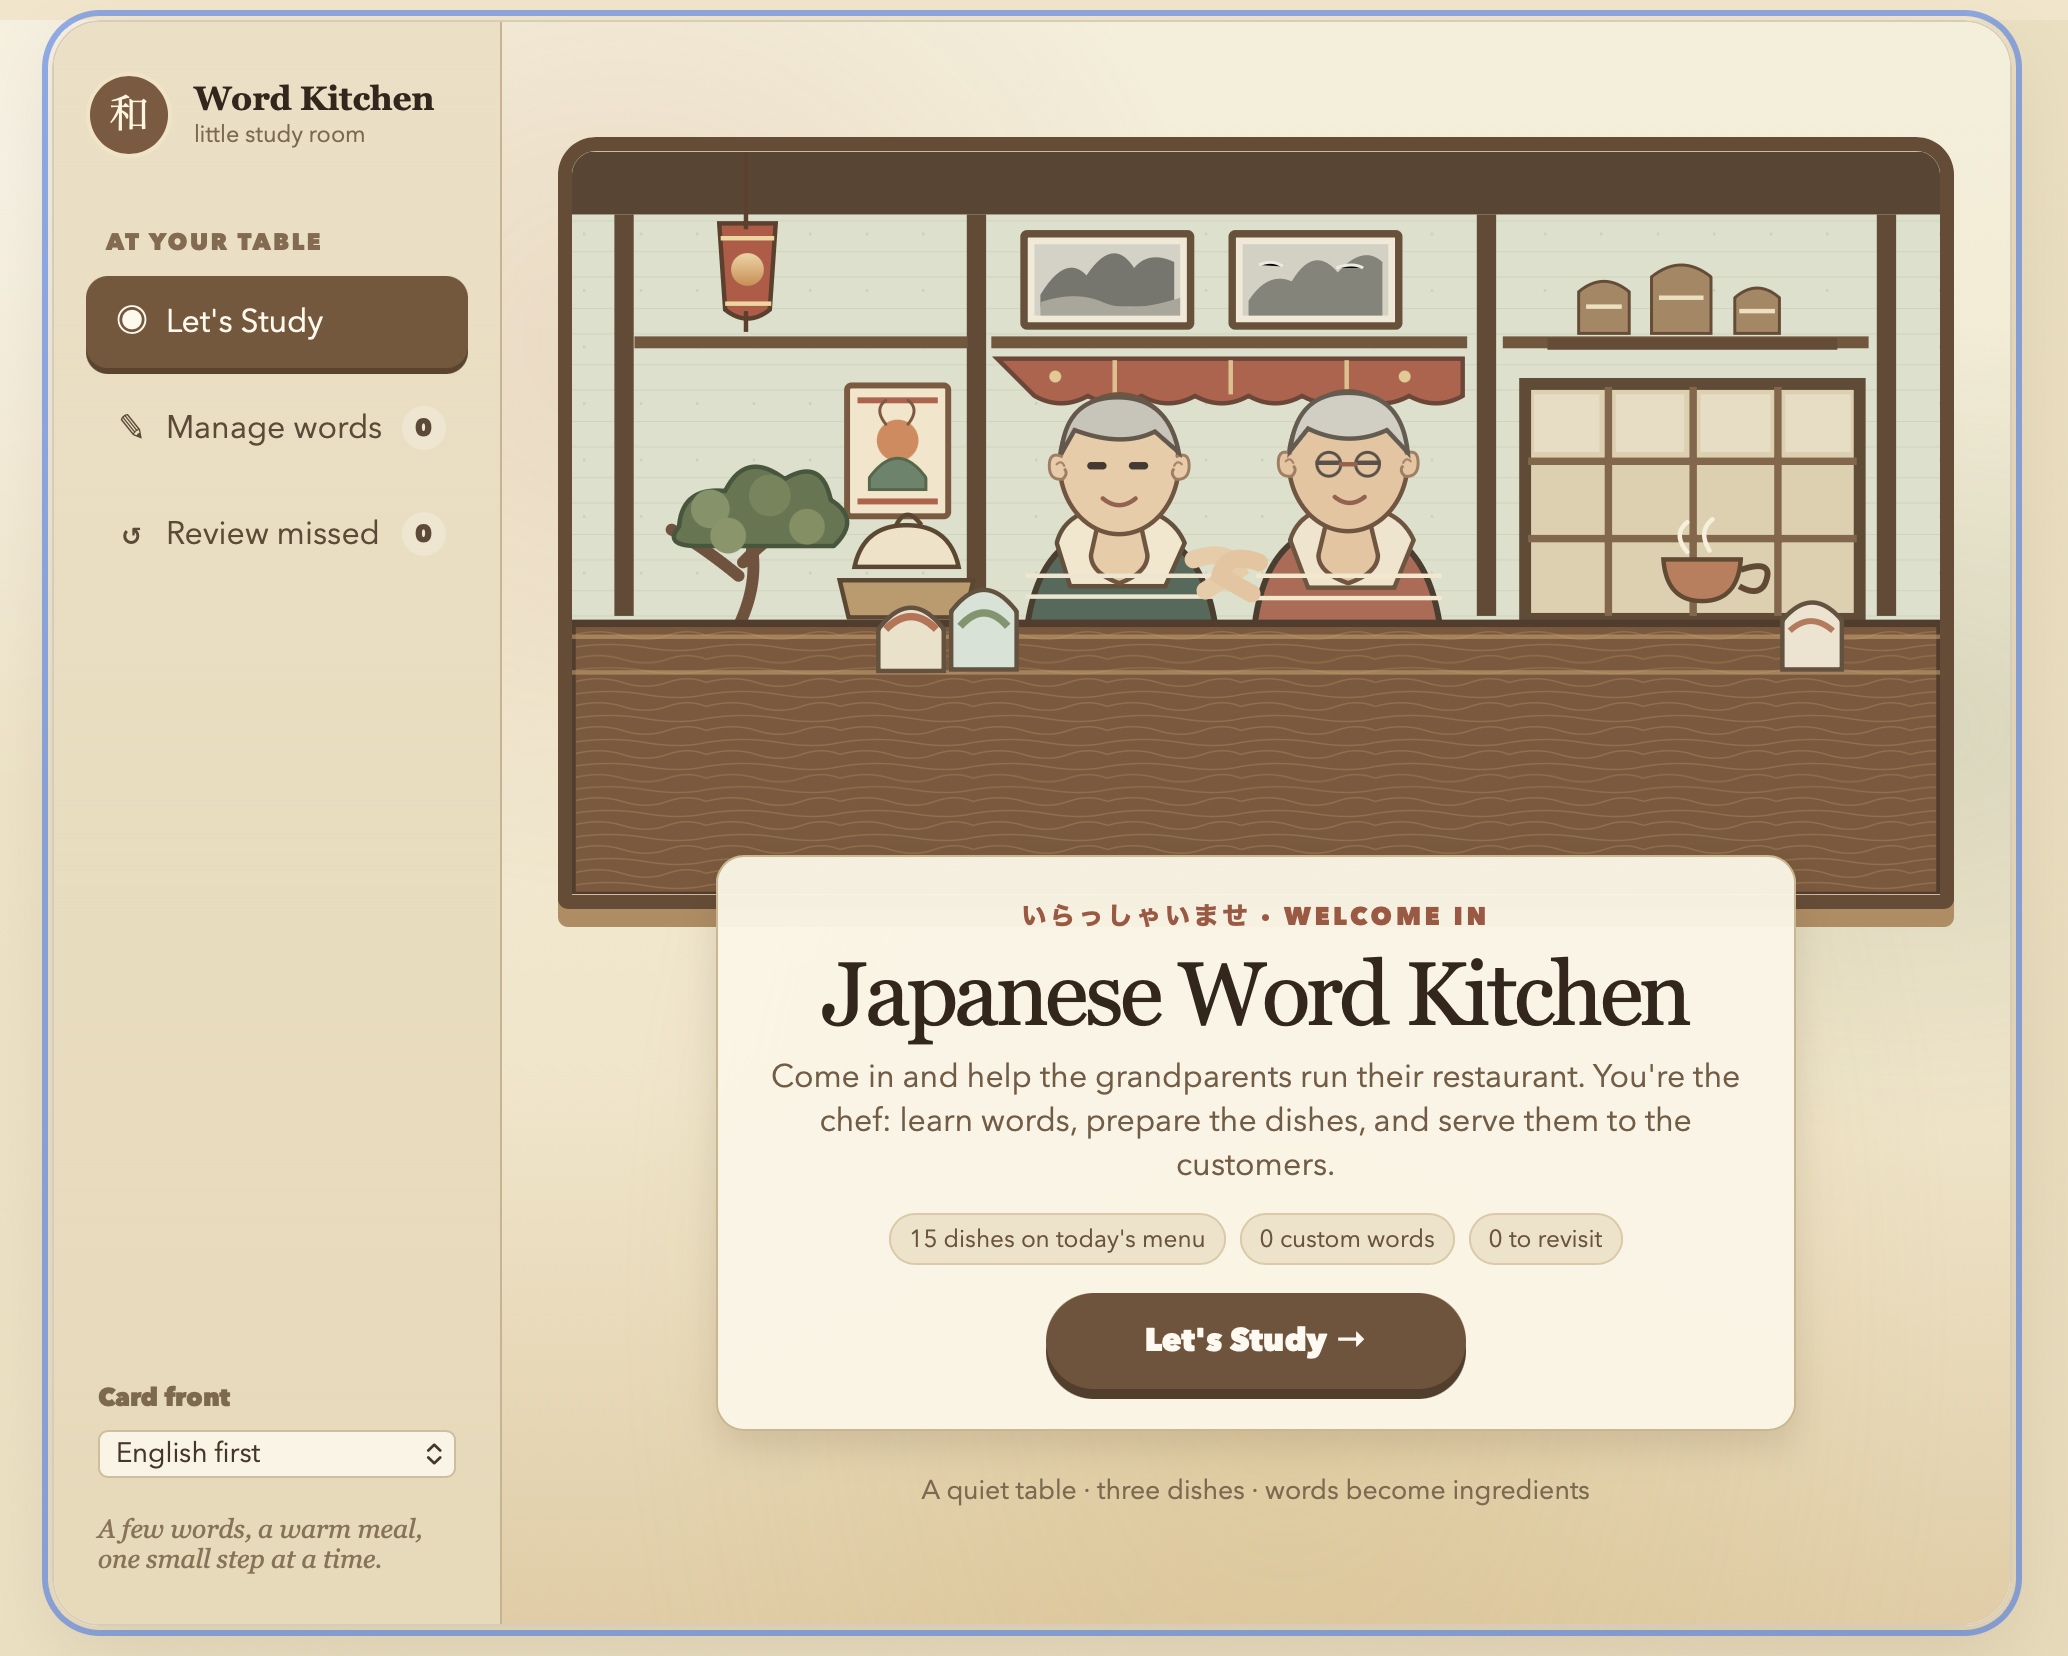Select Let's Study in the sidebar

tap(277, 323)
